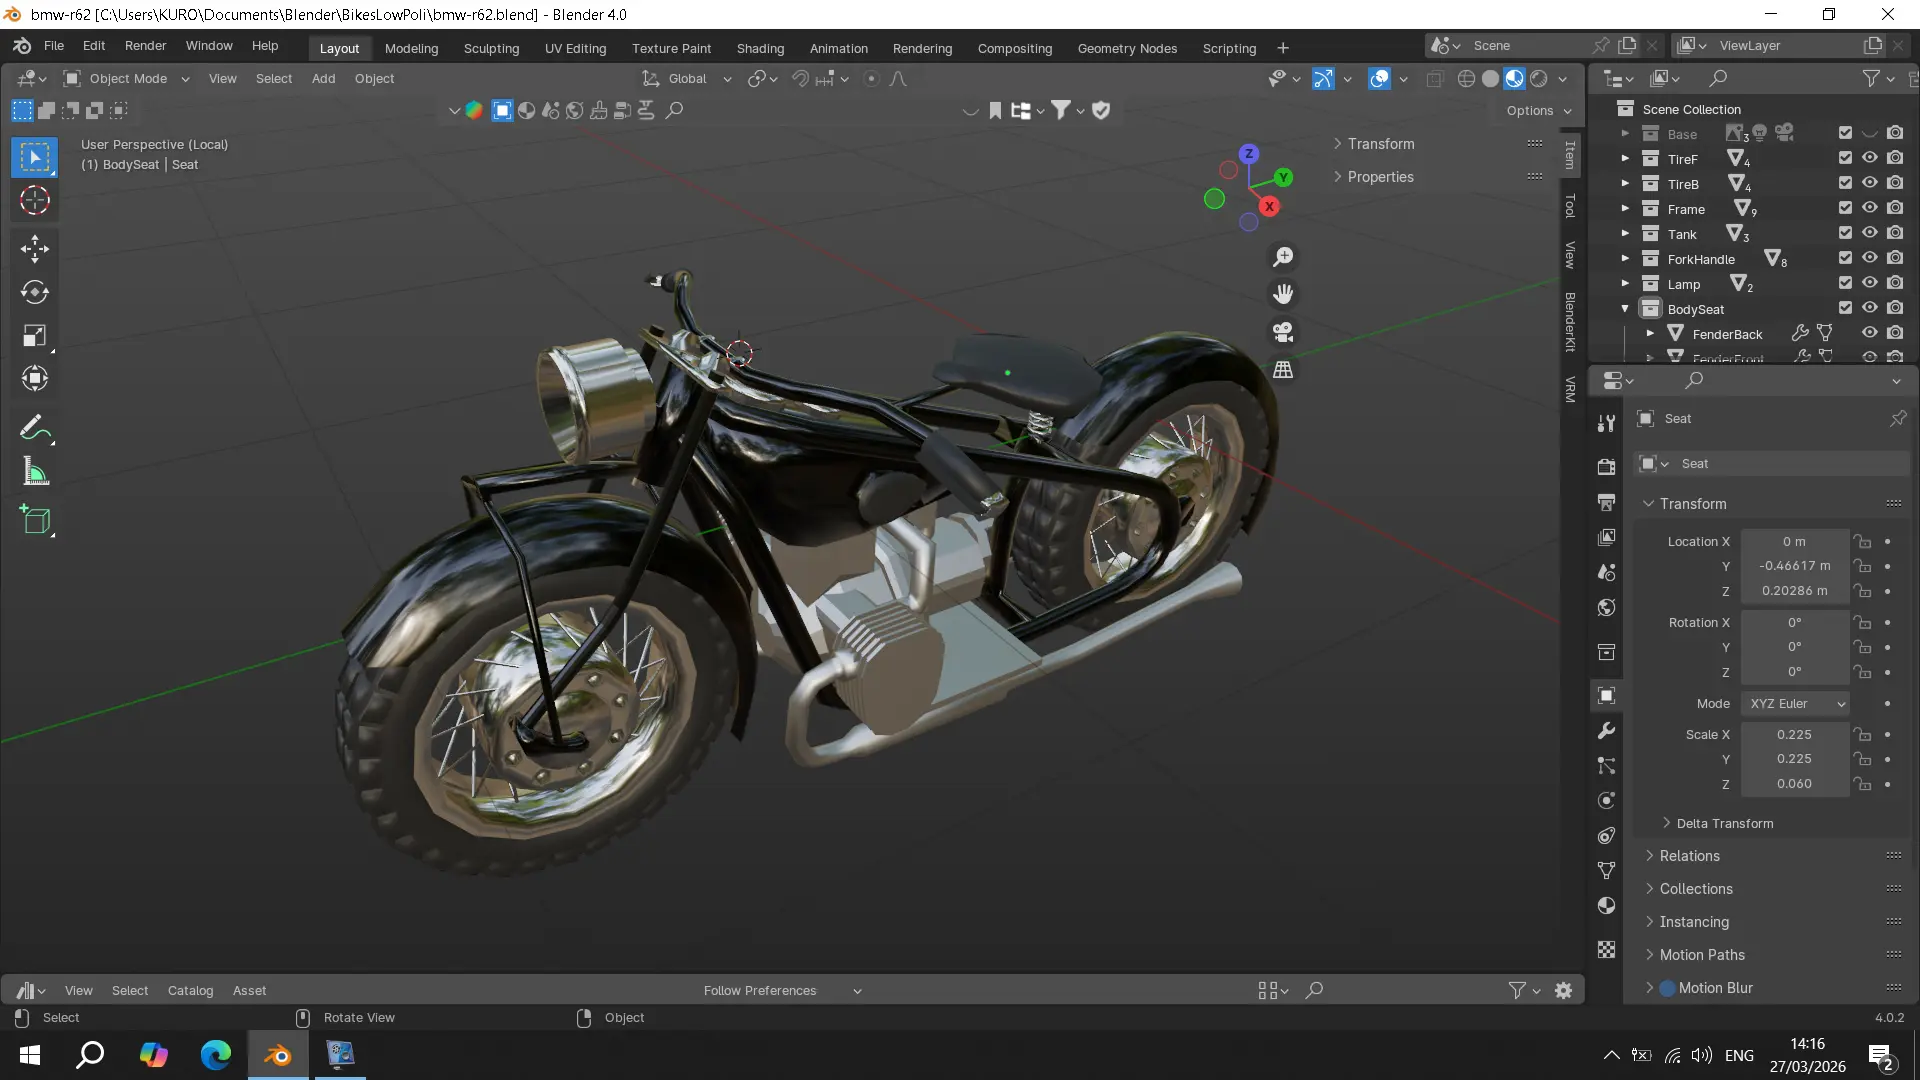The image size is (1920, 1080).
Task: Open the Global orientation dropdown
Action: tap(687, 79)
